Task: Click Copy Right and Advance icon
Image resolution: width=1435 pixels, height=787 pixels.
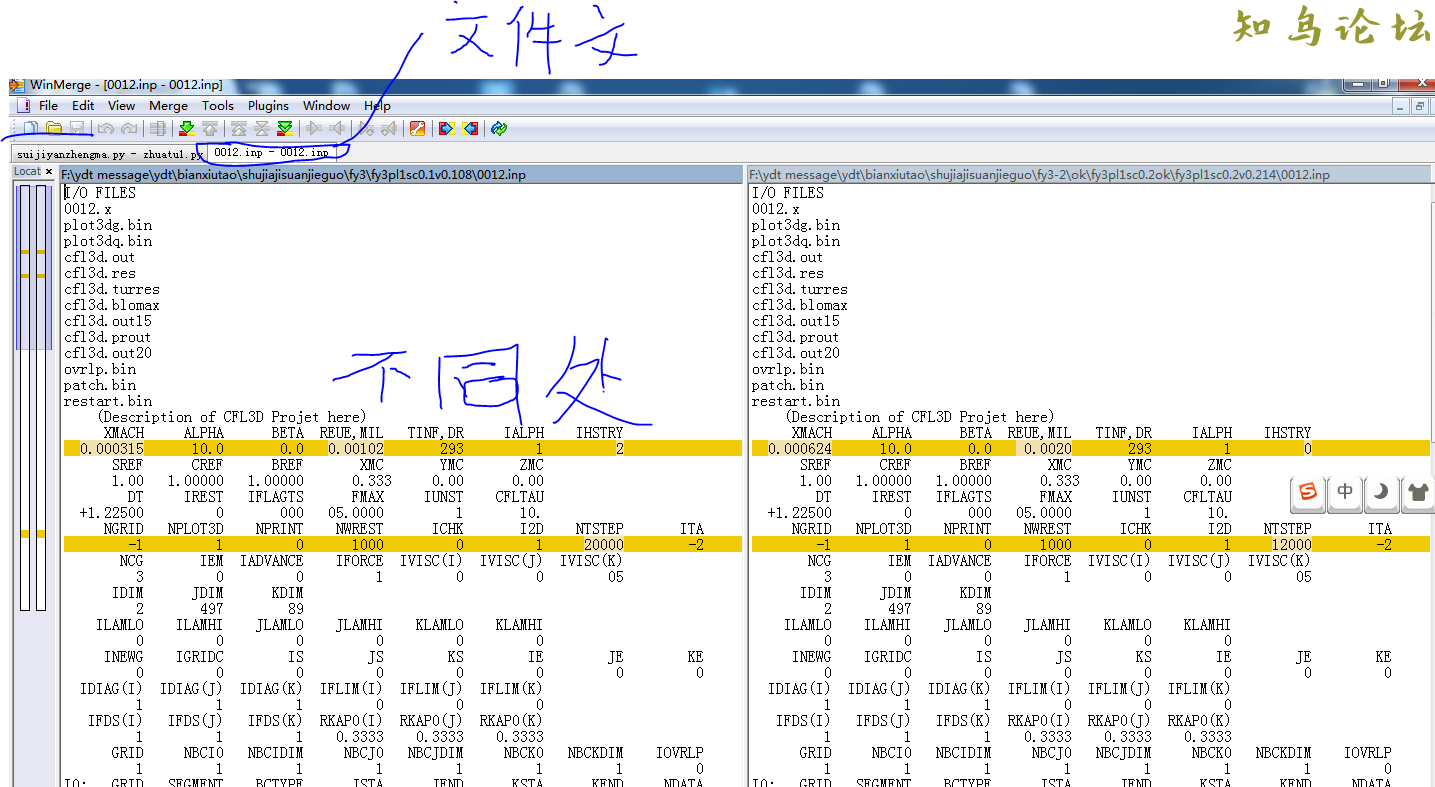Action: click(366, 128)
